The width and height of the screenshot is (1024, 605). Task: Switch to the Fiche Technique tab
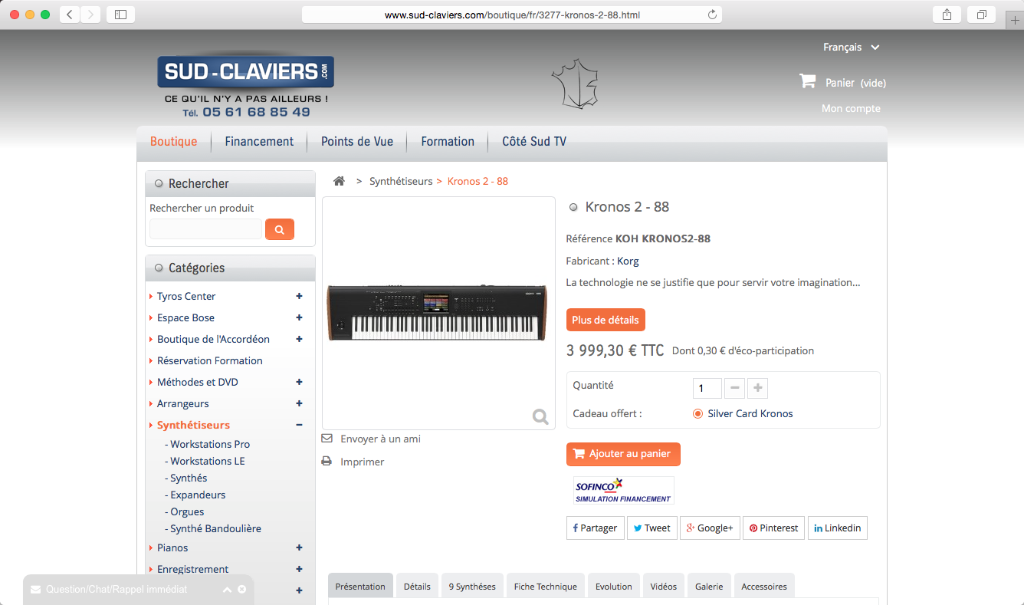coord(545,586)
